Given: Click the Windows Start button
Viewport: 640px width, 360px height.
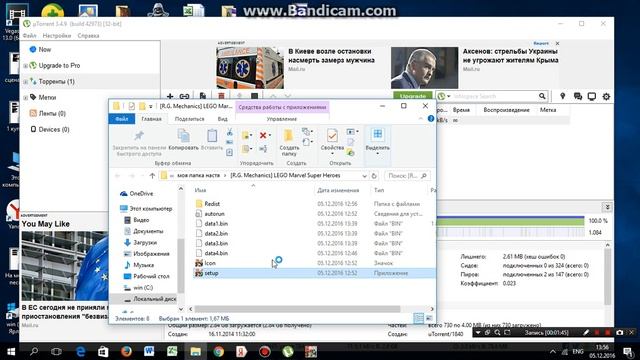Looking at the screenshot, I should pyautogui.click(x=11, y=351).
